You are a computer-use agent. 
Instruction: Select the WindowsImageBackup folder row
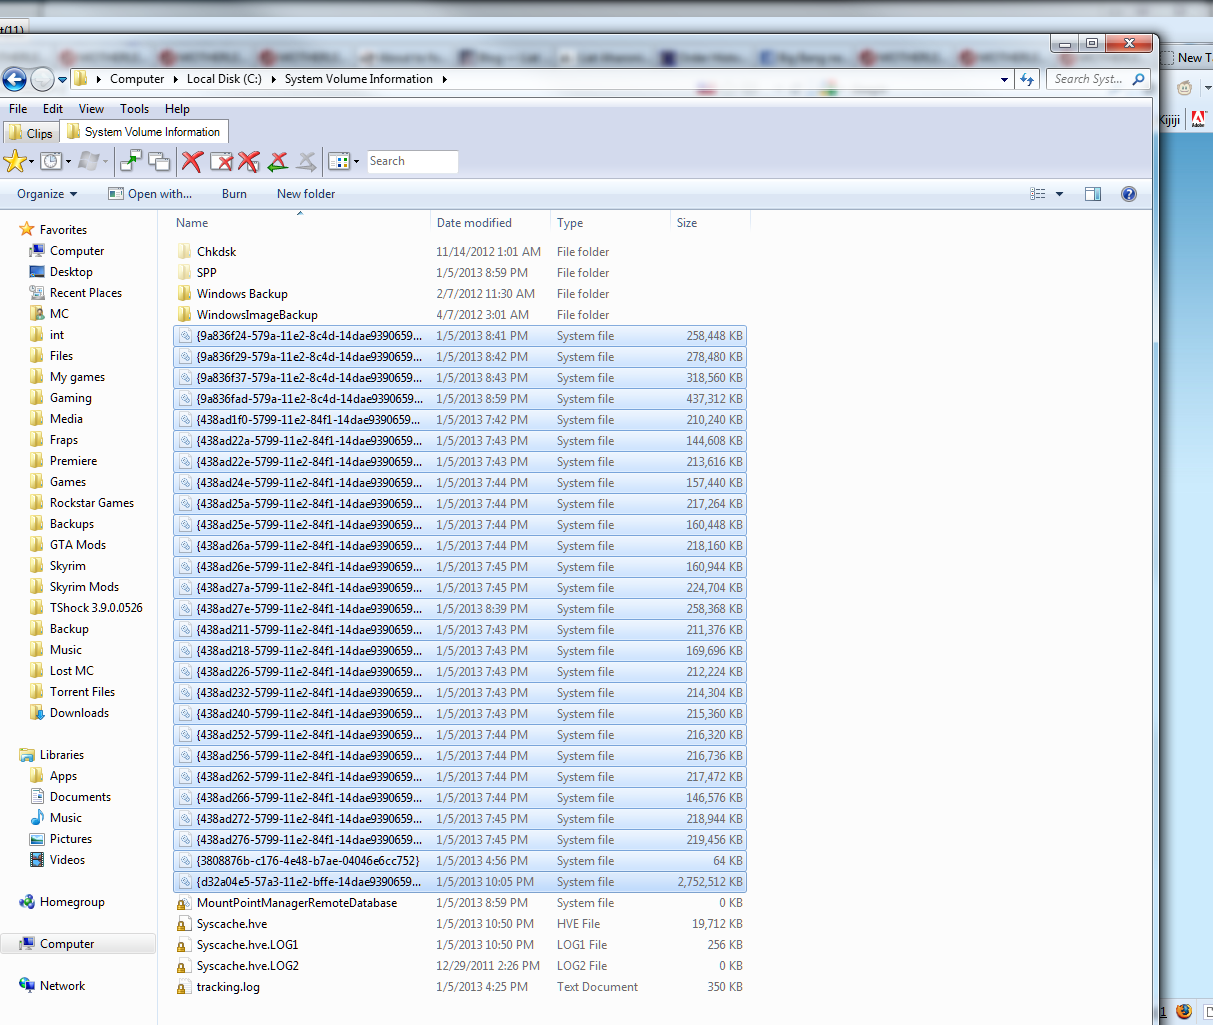coord(460,315)
